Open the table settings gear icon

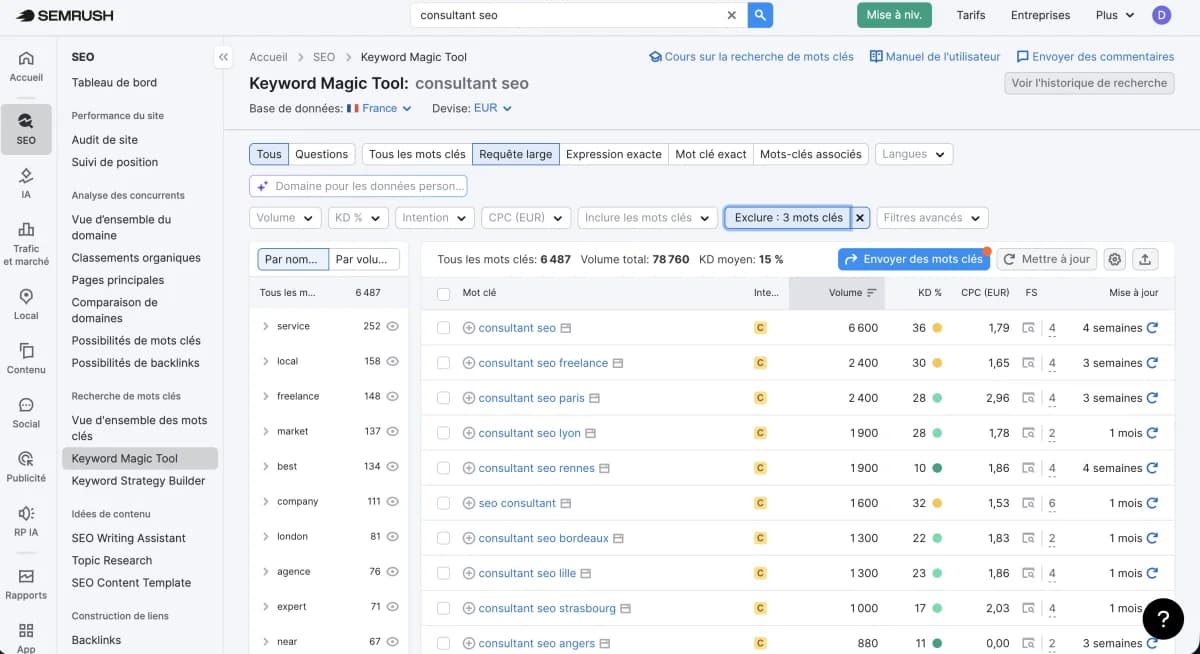coord(1114,259)
